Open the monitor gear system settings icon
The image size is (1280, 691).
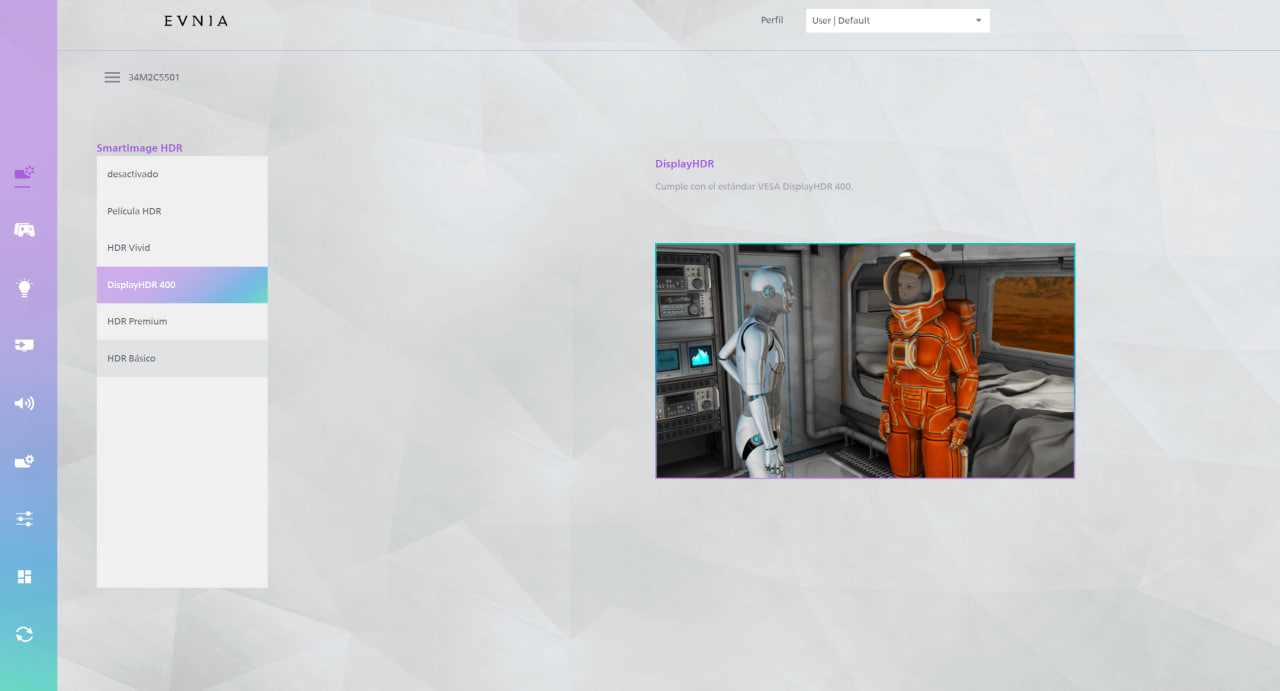pyautogui.click(x=24, y=461)
